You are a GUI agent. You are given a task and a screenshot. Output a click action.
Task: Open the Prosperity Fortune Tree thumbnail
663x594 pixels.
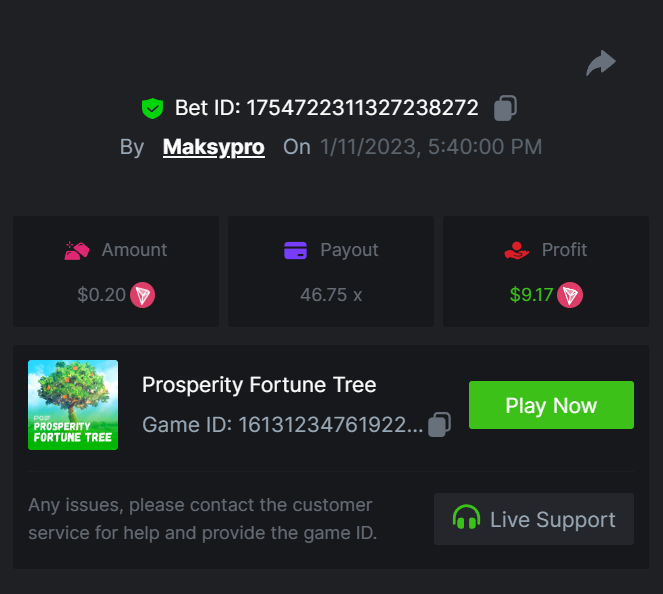click(x=73, y=405)
